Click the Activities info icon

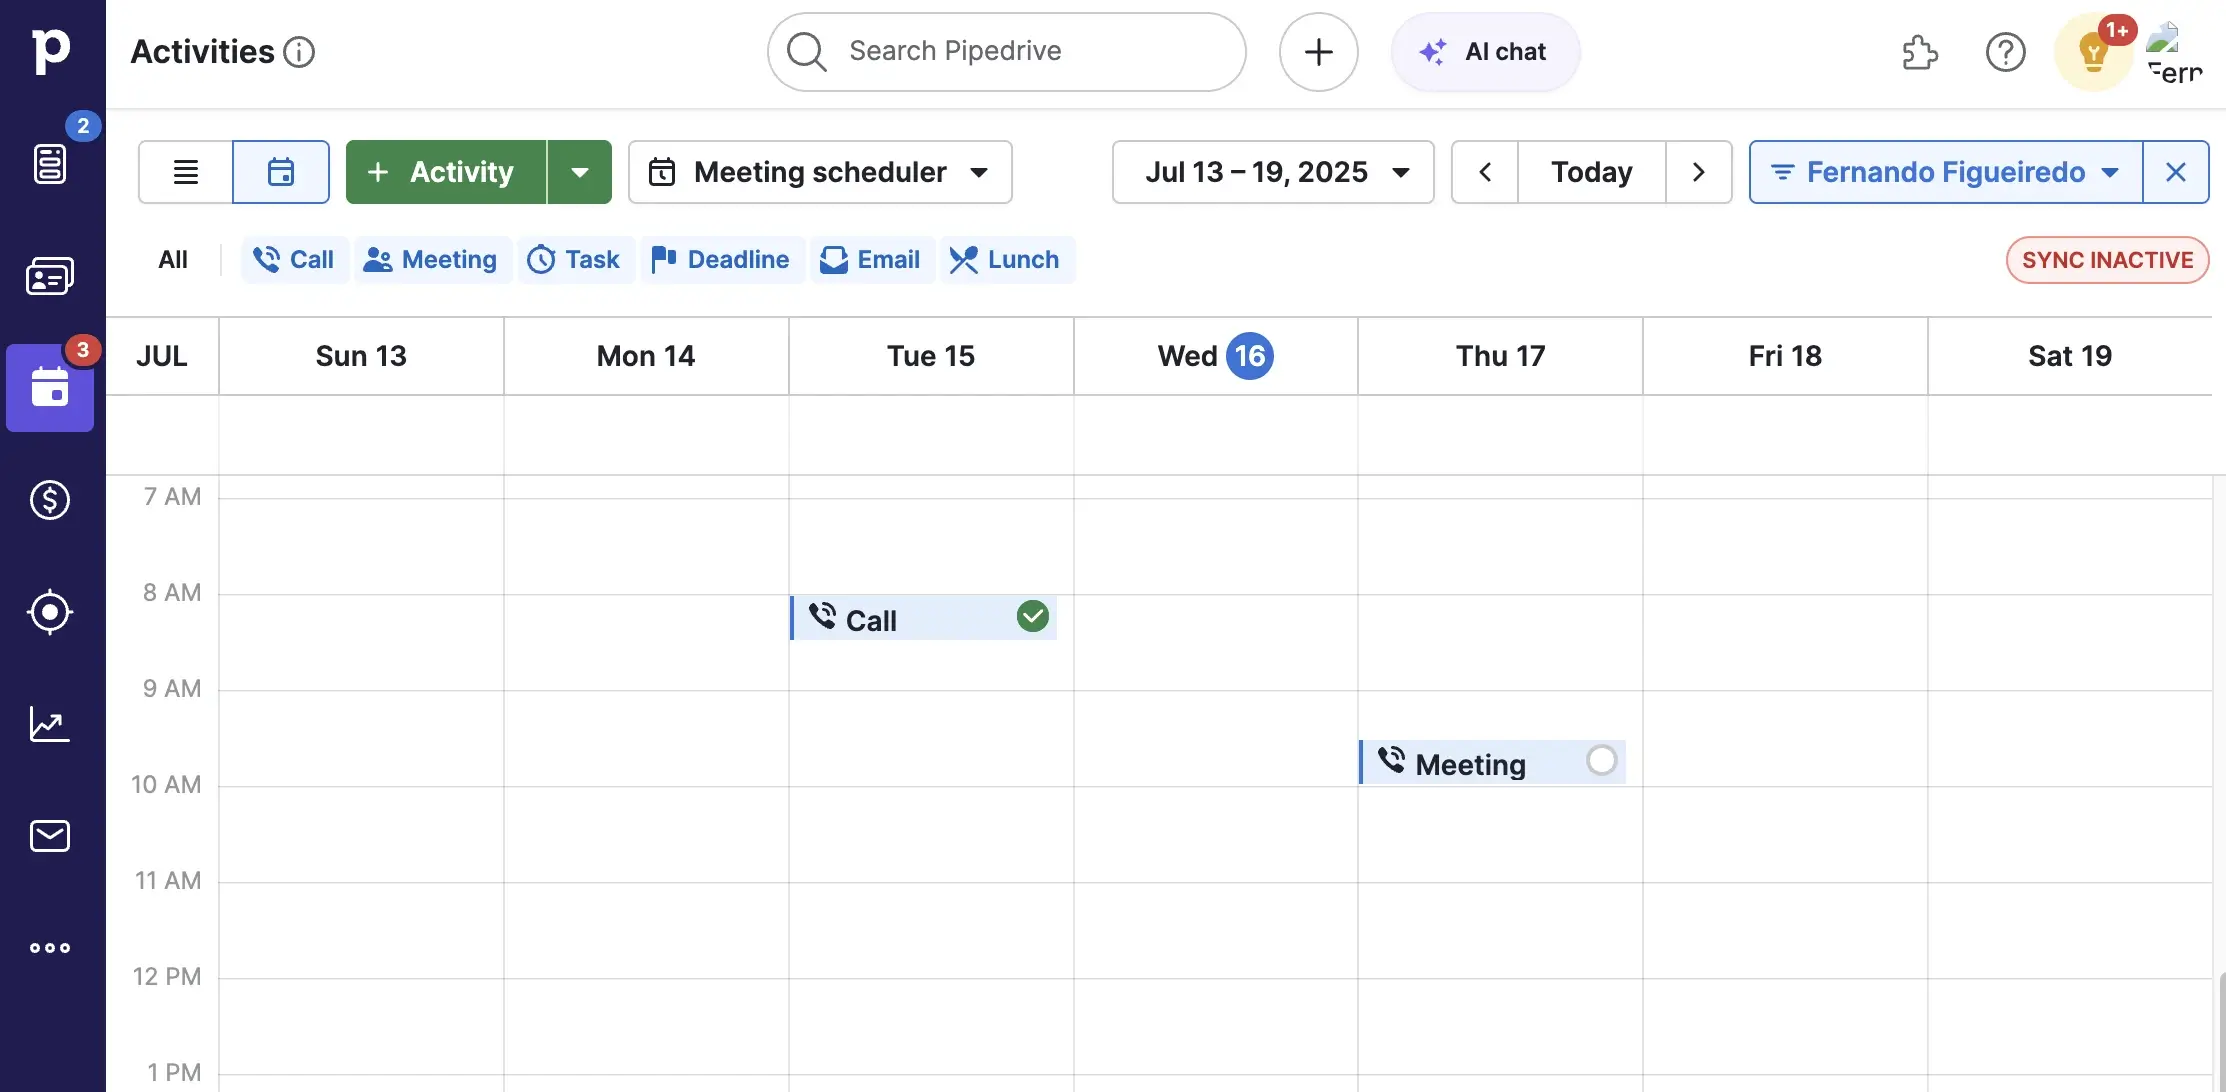pyautogui.click(x=299, y=52)
